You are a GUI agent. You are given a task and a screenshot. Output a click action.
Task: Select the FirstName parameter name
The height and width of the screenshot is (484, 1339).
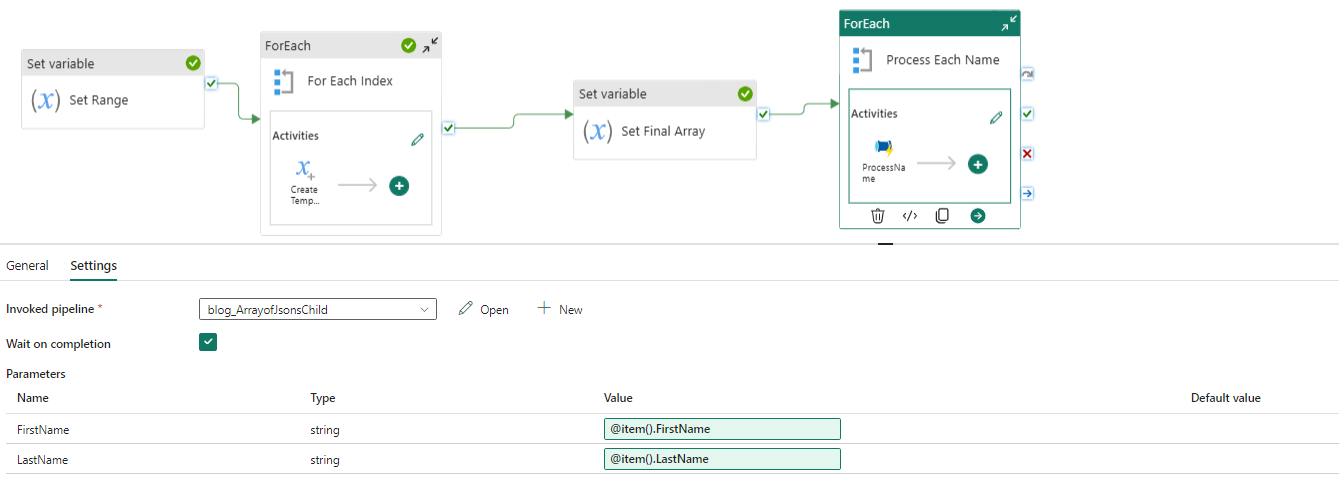click(43, 429)
